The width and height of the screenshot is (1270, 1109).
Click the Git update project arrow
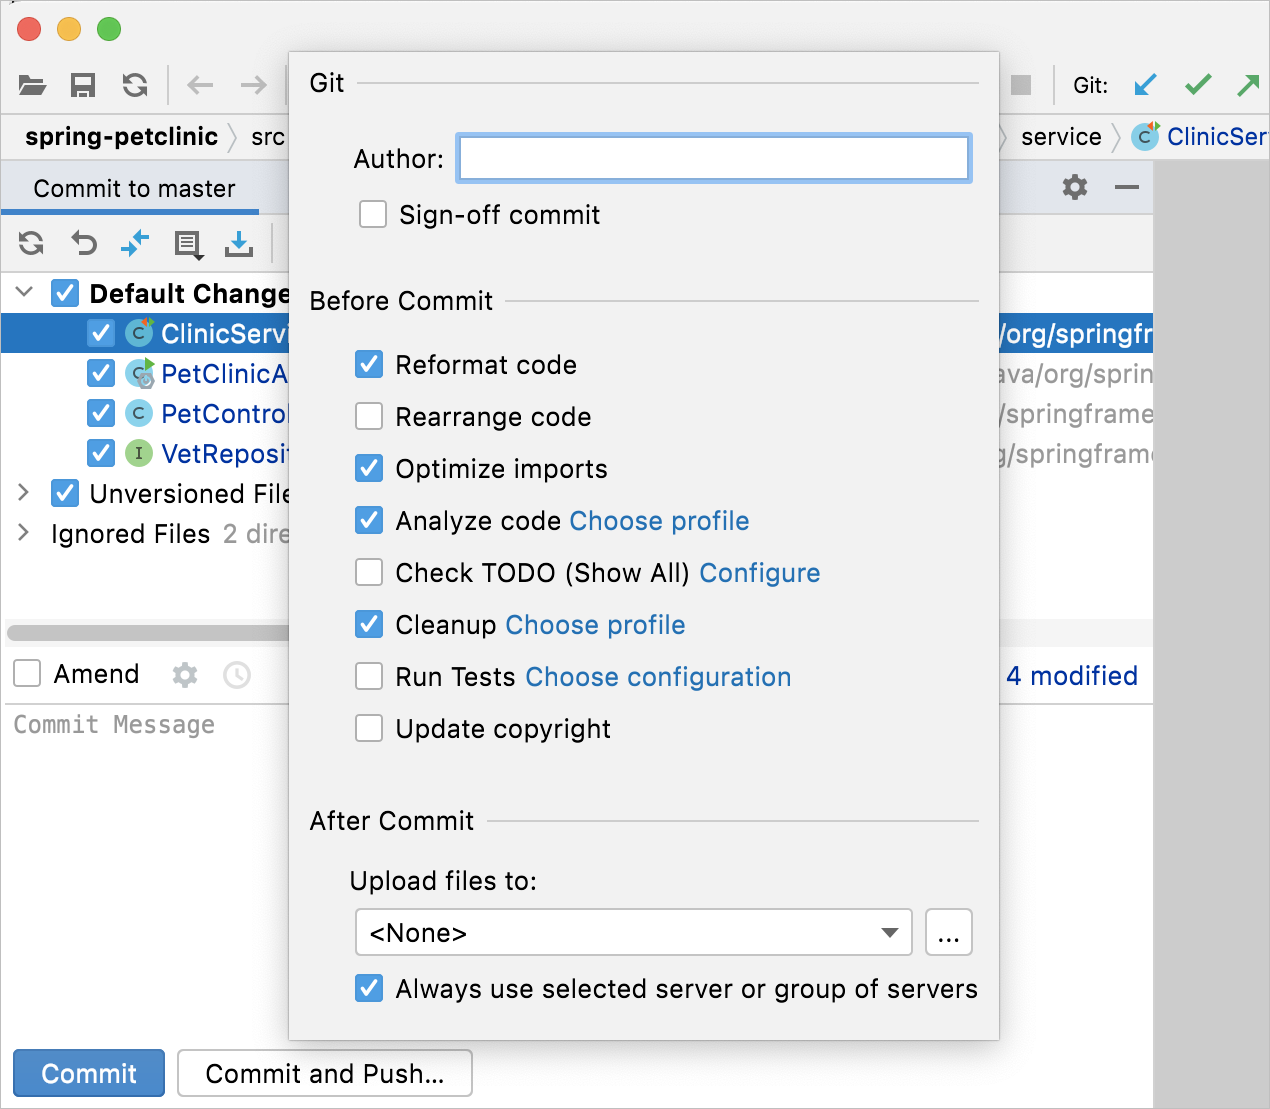point(1145,85)
